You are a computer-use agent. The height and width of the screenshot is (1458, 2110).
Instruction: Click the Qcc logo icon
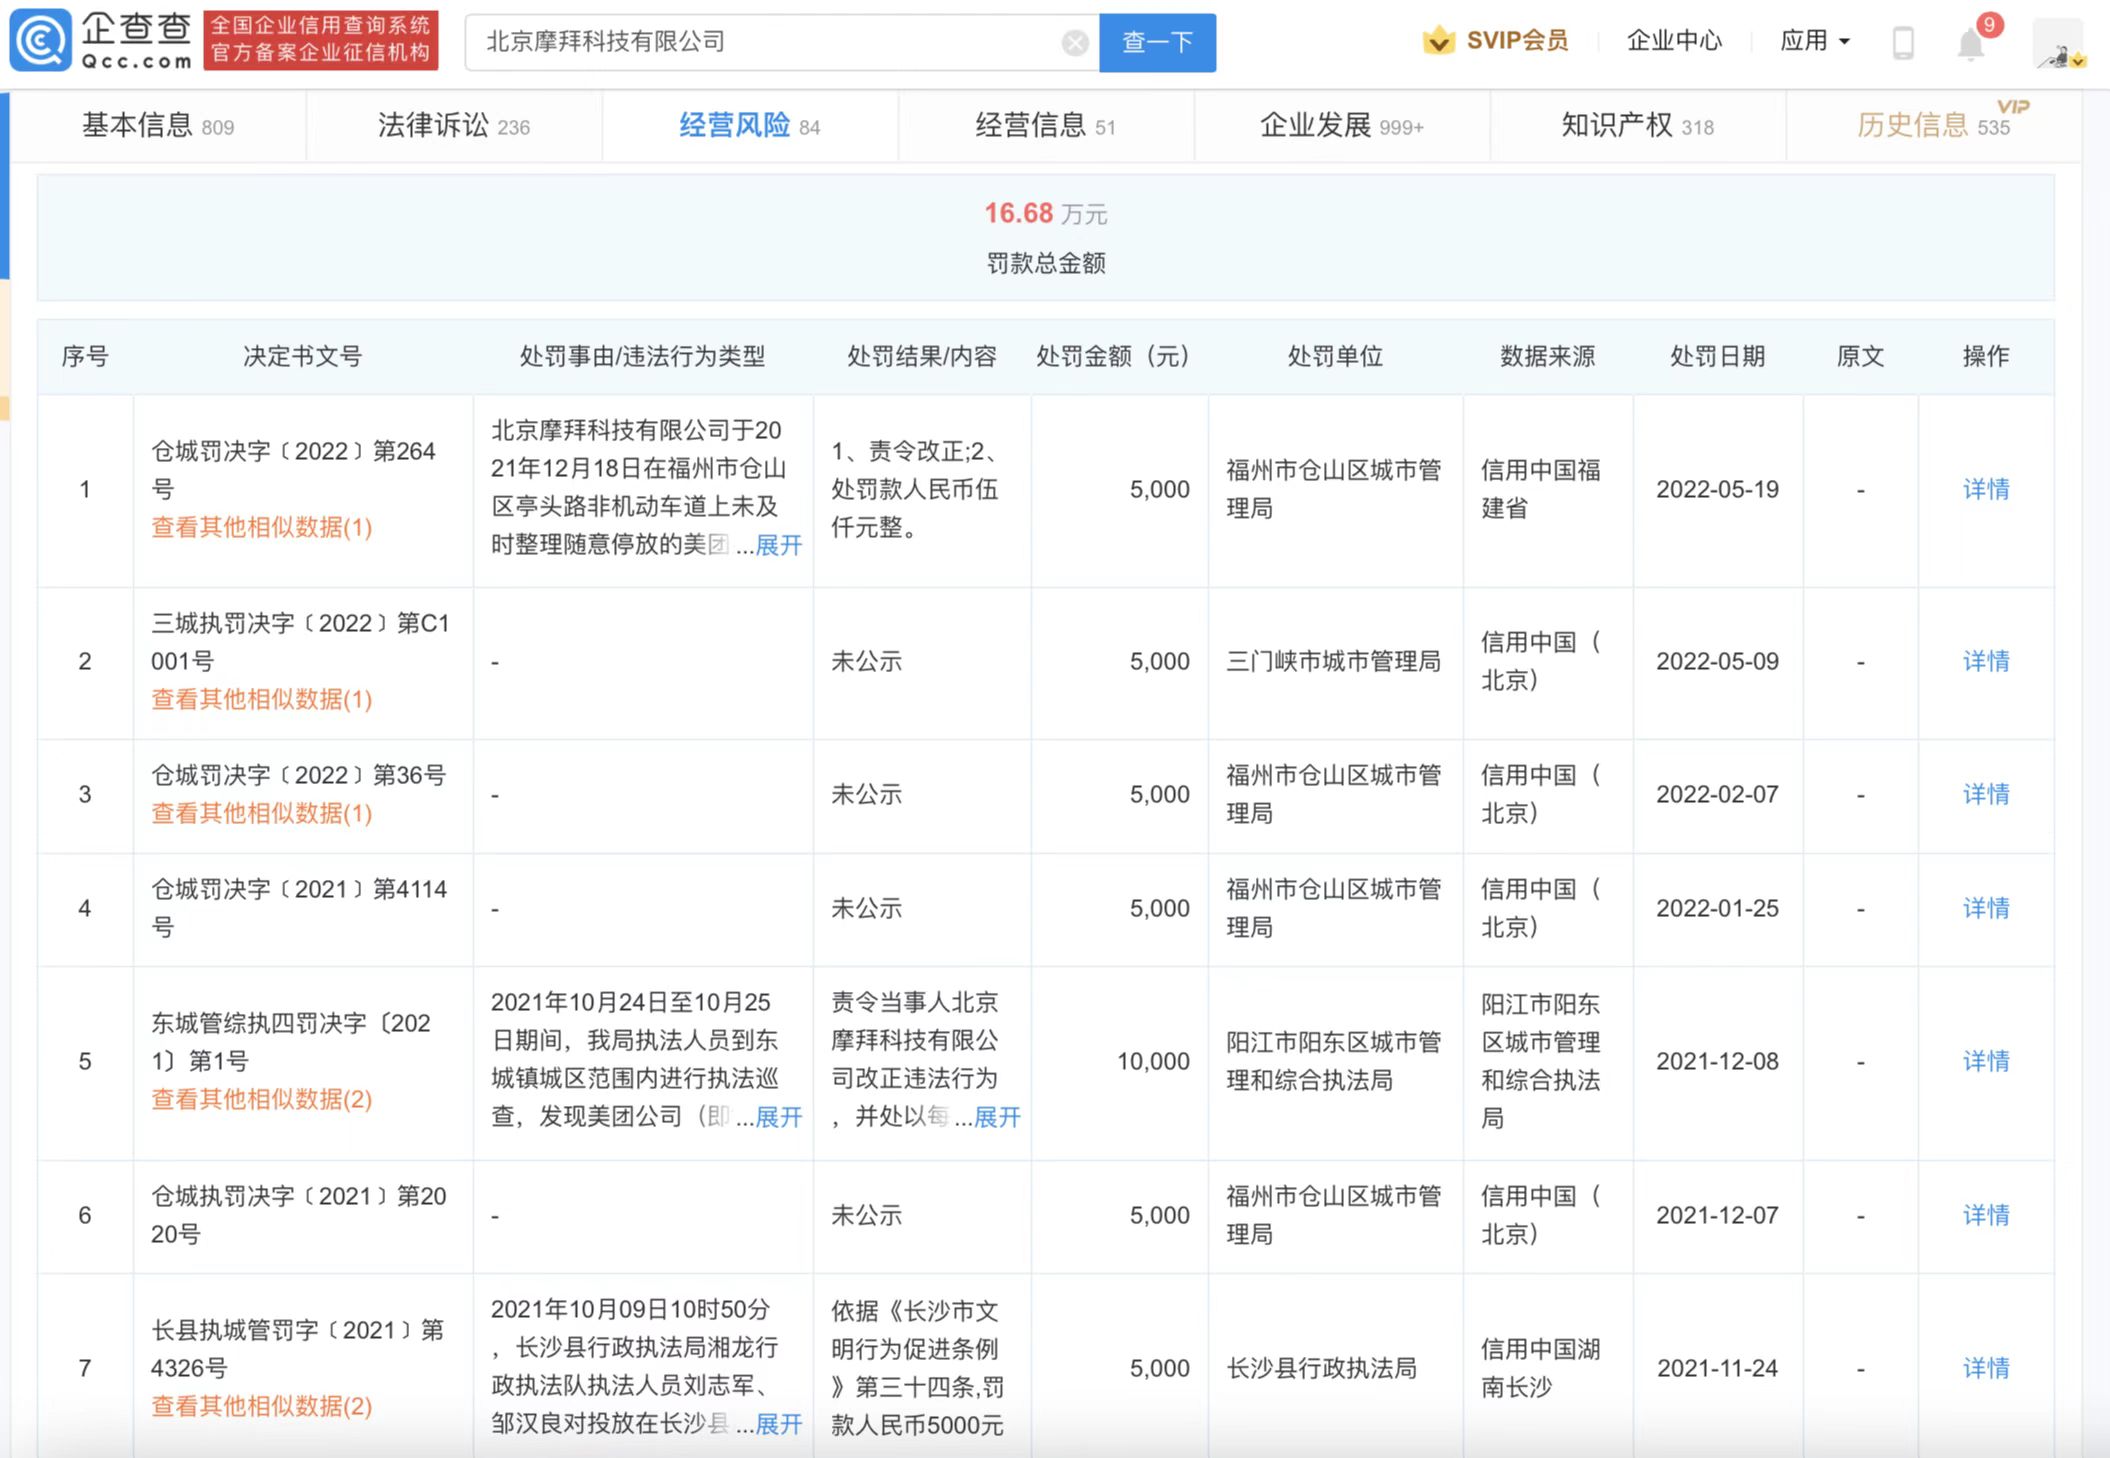(40, 40)
